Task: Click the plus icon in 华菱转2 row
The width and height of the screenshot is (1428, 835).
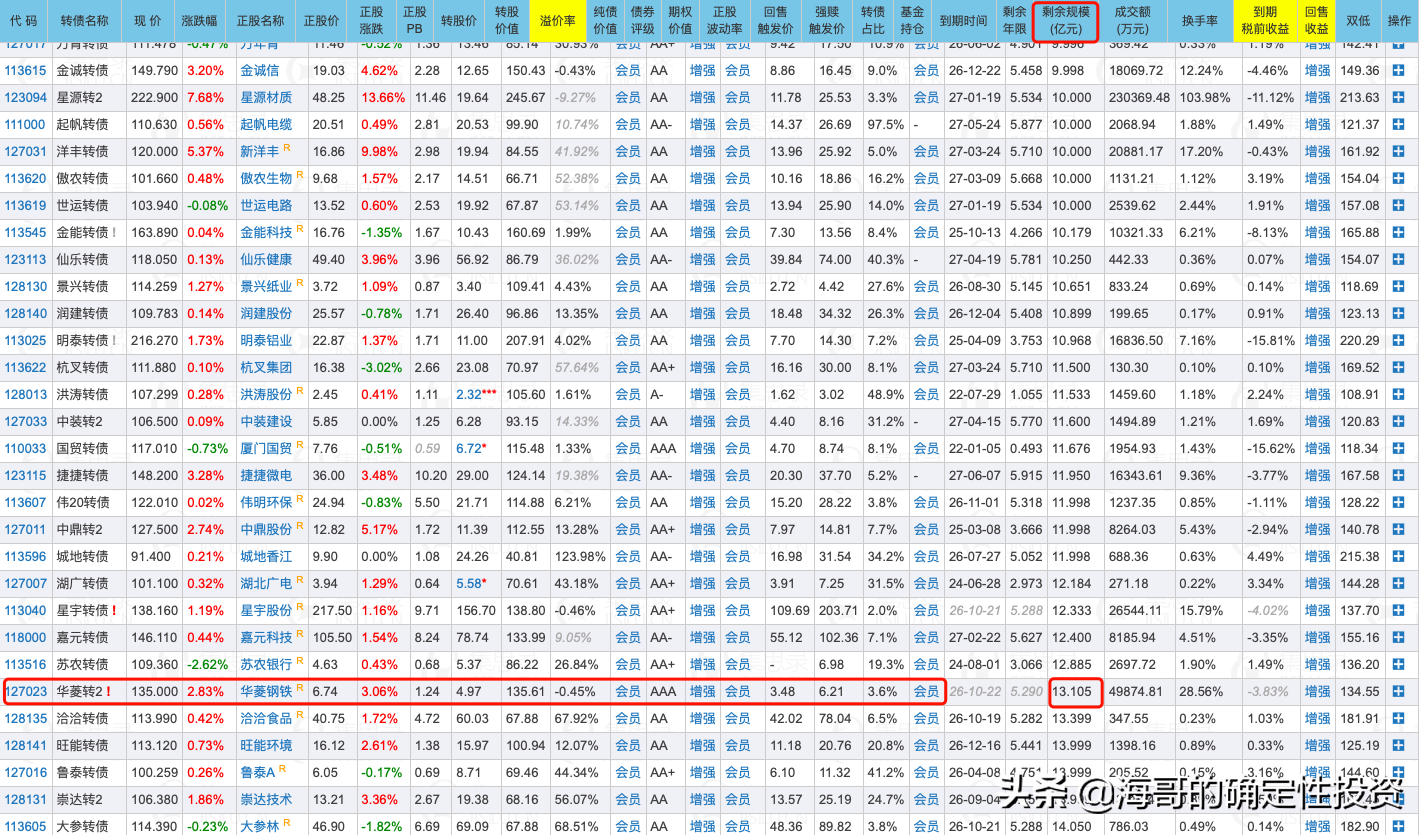Action: pyautogui.click(x=1398, y=691)
